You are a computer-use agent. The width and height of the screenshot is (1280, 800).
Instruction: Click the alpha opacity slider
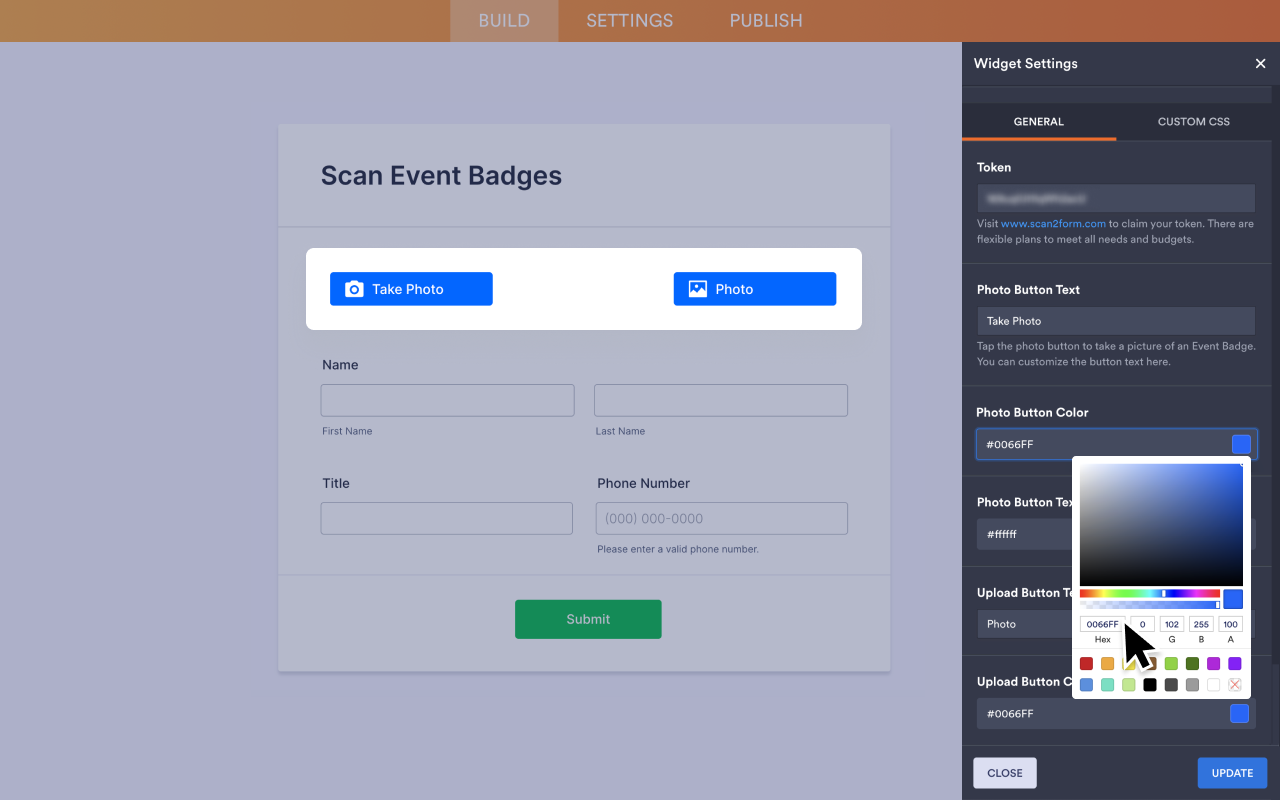tap(1149, 605)
